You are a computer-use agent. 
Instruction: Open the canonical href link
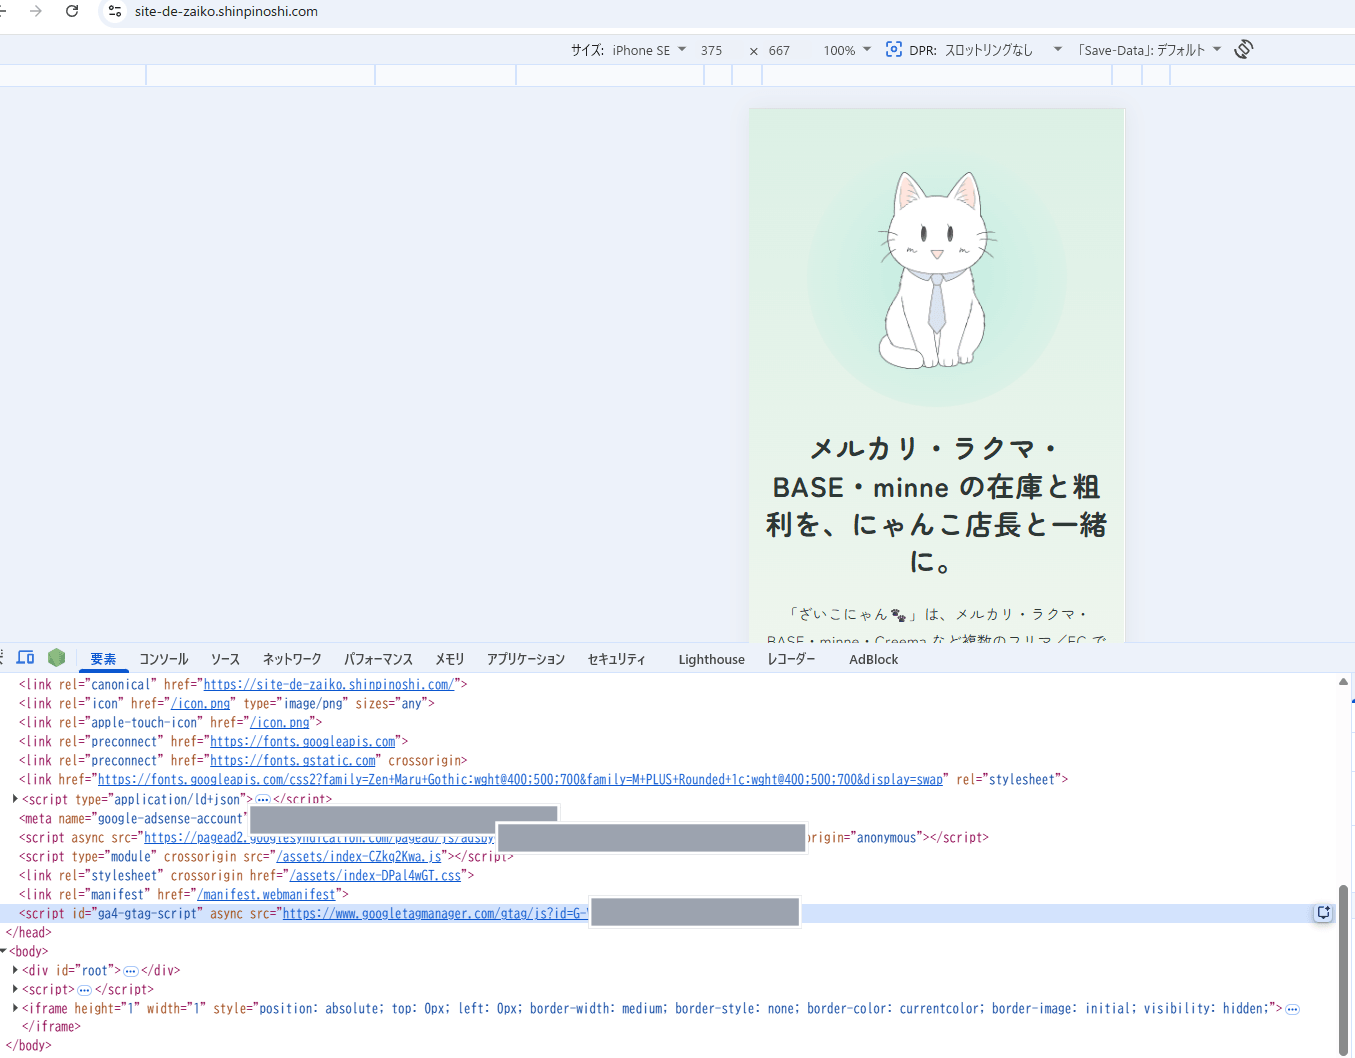coord(329,684)
